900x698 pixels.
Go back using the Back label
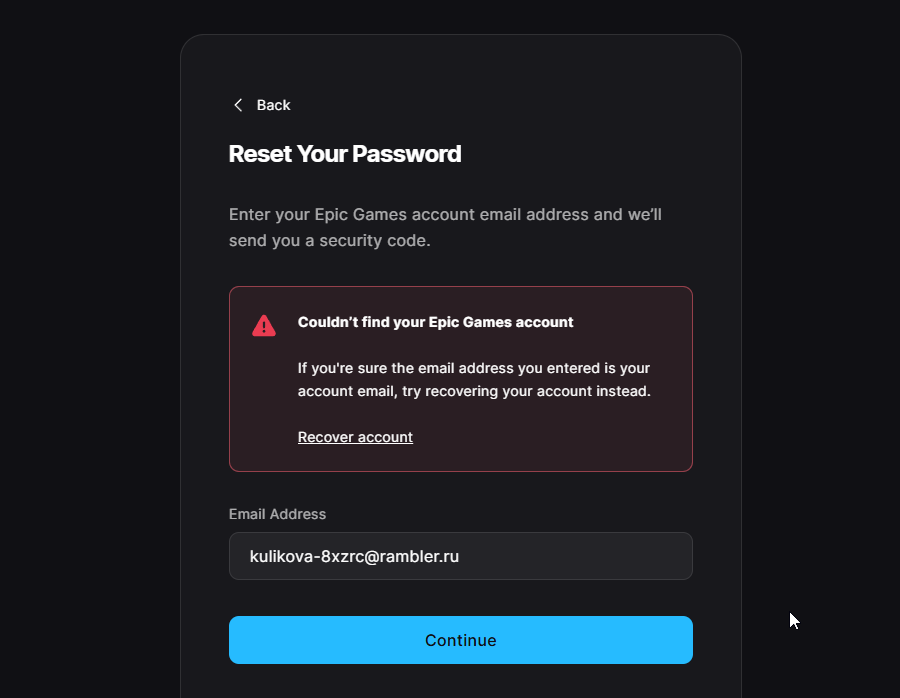coord(273,105)
